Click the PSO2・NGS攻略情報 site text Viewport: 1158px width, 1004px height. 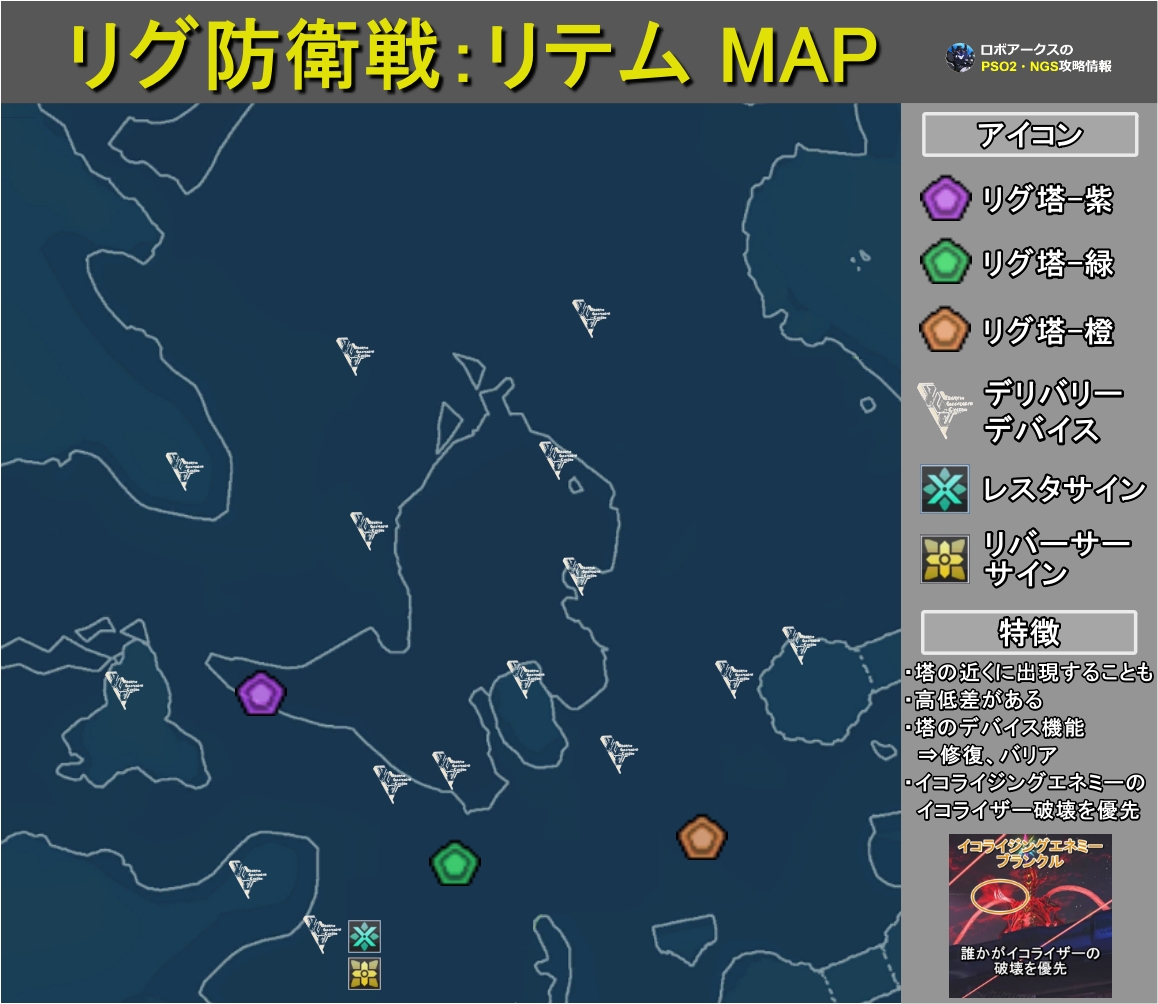[1046, 66]
